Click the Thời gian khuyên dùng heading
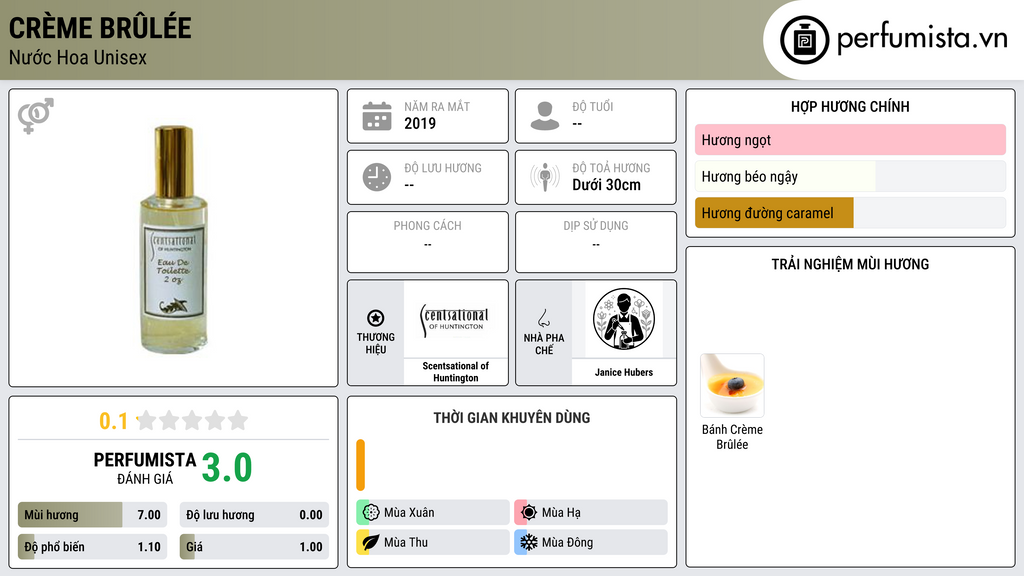 click(512, 418)
